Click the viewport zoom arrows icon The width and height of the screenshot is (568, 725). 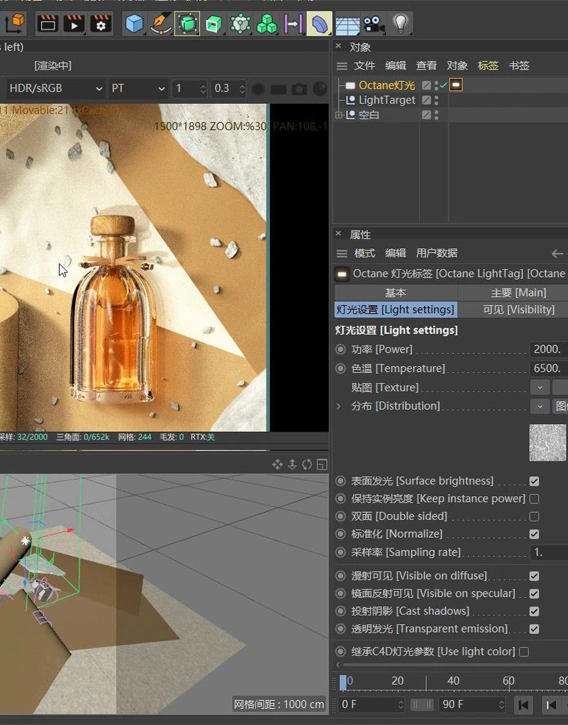pyautogui.click(x=292, y=464)
